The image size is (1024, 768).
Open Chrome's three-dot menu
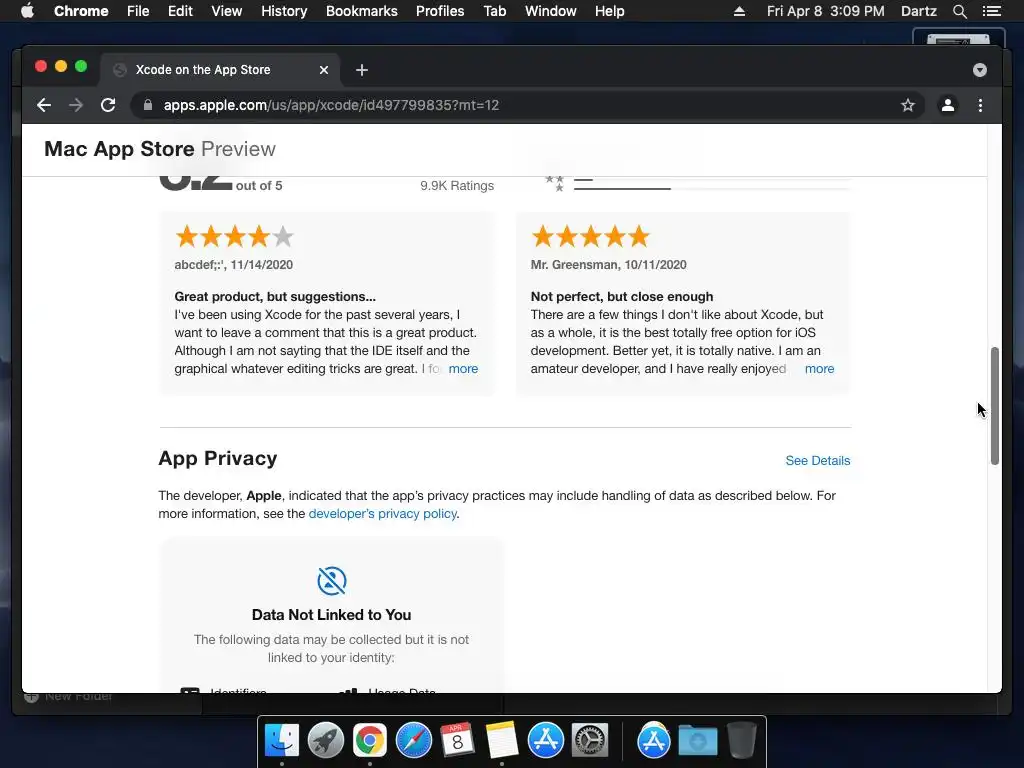(x=980, y=105)
